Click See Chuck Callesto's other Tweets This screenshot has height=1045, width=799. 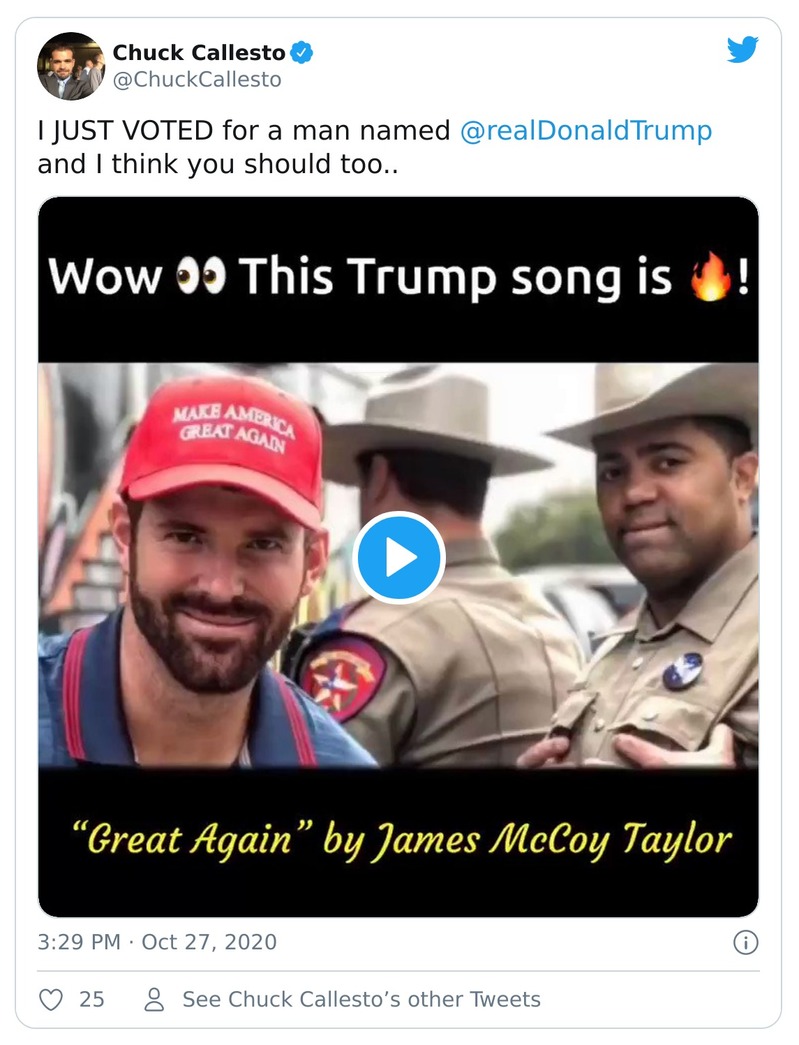coord(360,999)
